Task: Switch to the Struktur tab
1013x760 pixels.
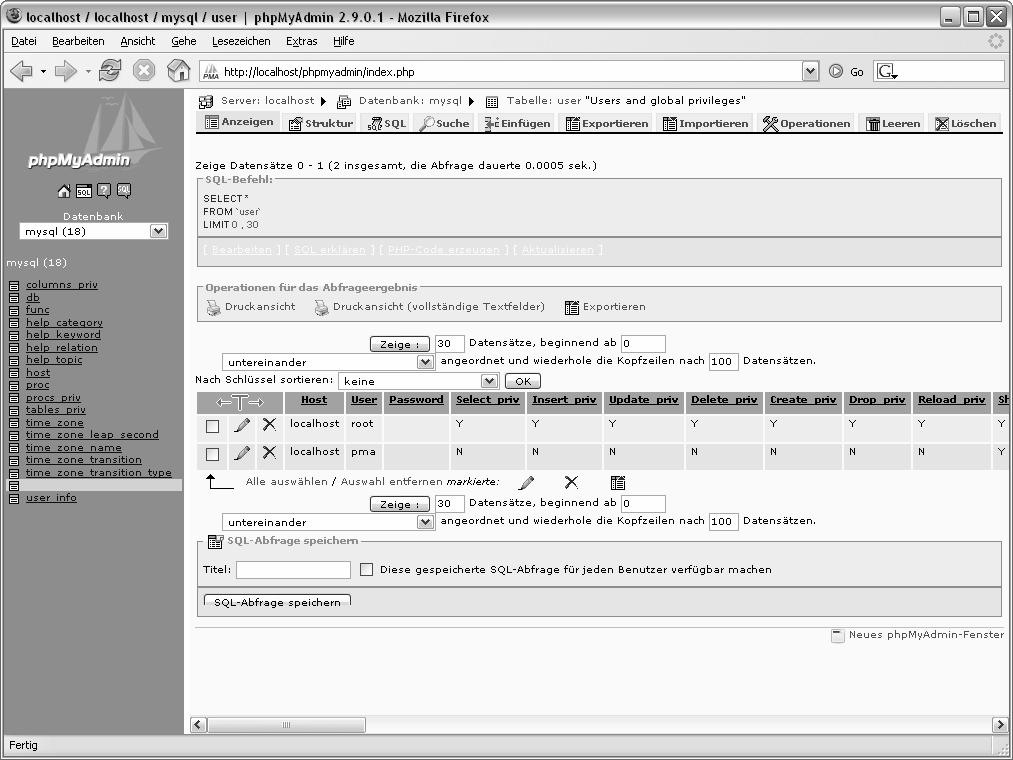Action: 321,123
